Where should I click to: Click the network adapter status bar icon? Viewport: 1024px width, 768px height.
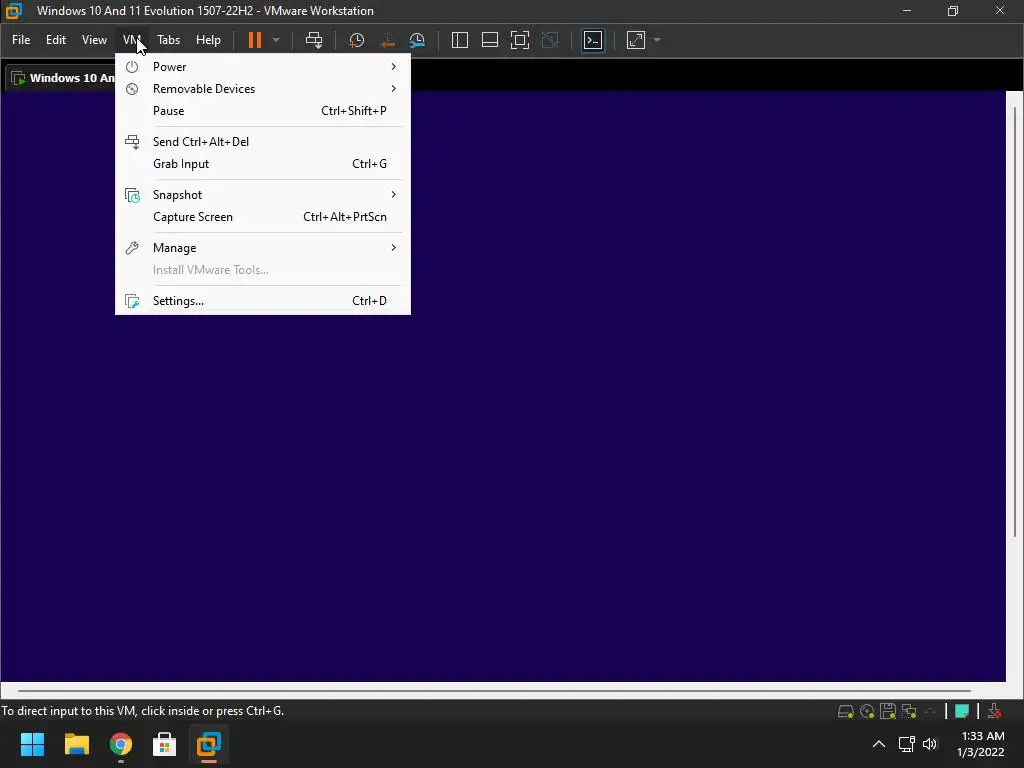tap(909, 711)
